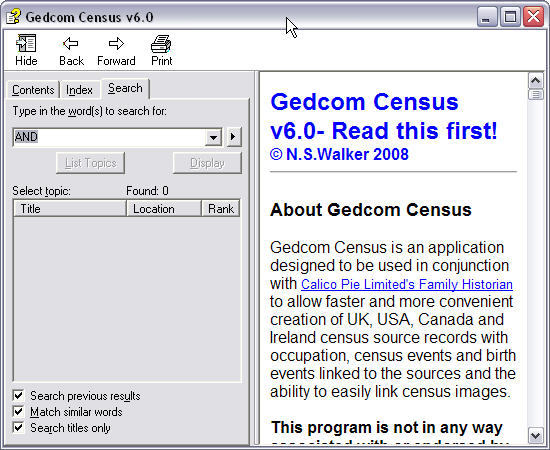The image size is (550, 450).
Task: Click the search words input field
Action: (x=109, y=137)
